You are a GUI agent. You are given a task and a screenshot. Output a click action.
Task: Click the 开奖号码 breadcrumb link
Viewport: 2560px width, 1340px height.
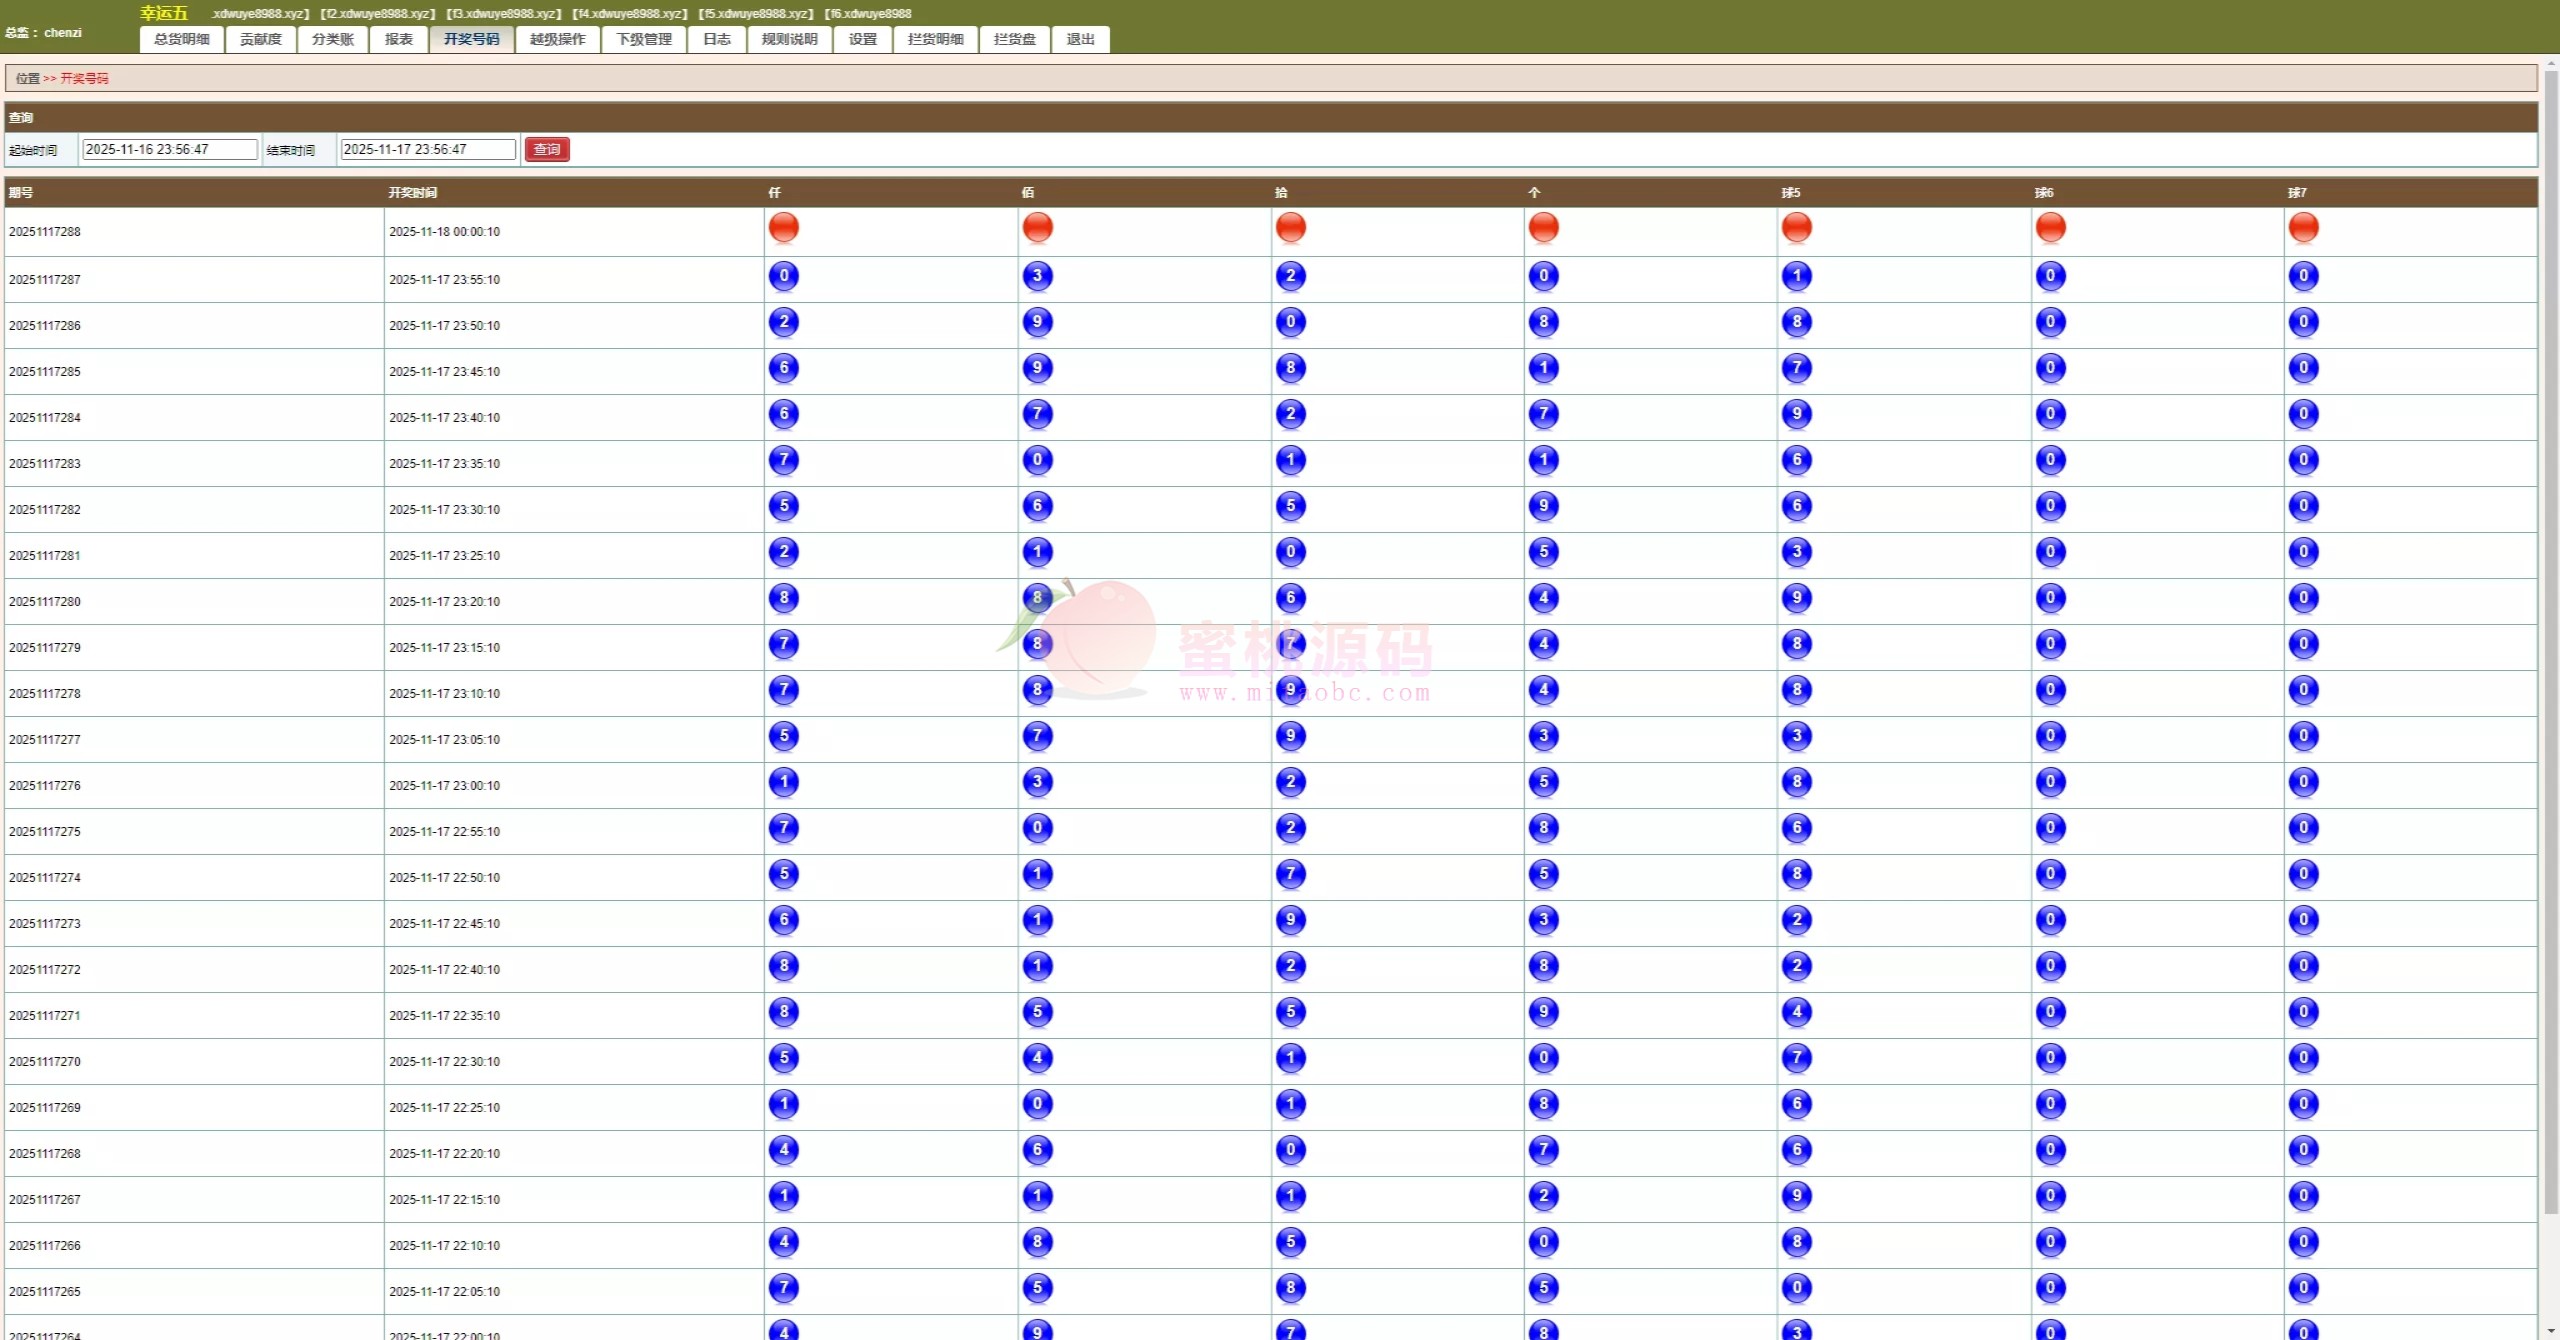coord(84,78)
